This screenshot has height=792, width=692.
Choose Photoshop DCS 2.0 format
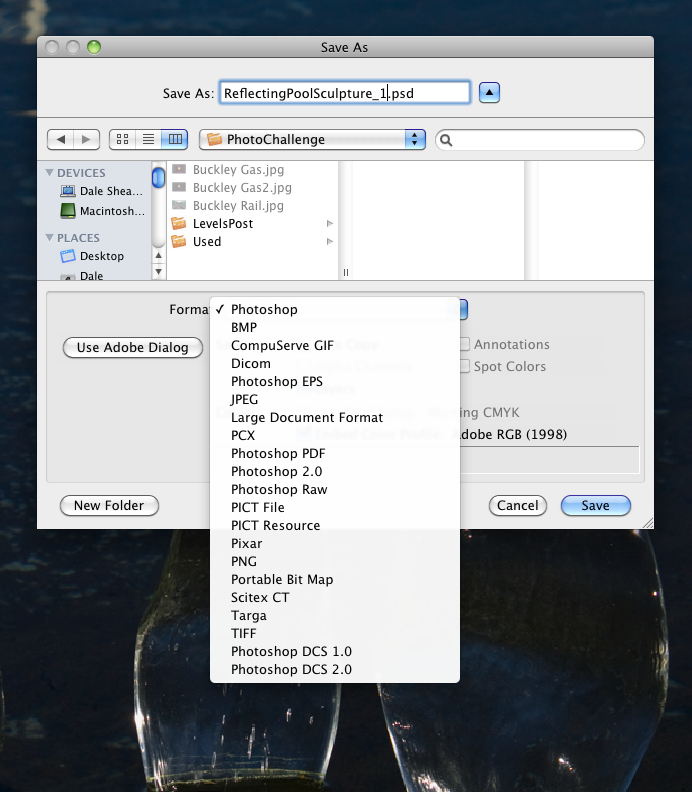tap(334, 669)
